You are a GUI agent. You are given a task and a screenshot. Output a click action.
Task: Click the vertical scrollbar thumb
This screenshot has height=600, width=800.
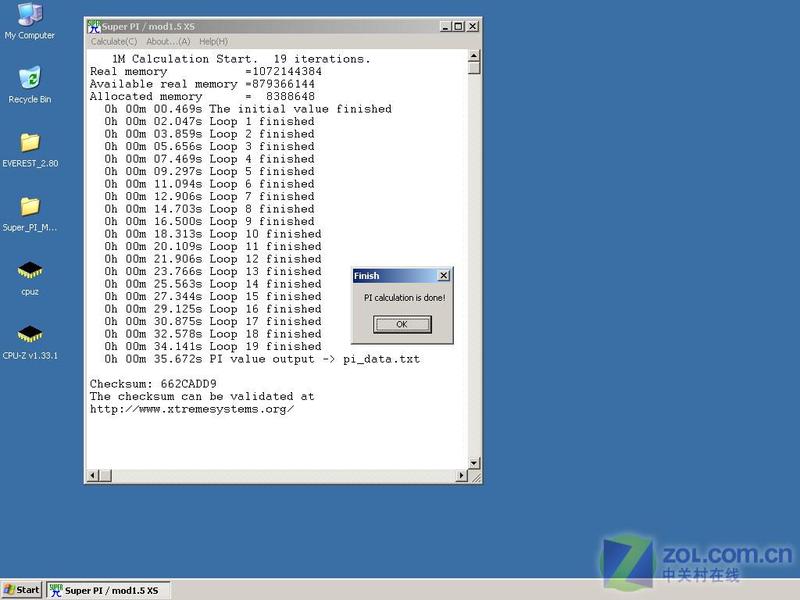474,68
